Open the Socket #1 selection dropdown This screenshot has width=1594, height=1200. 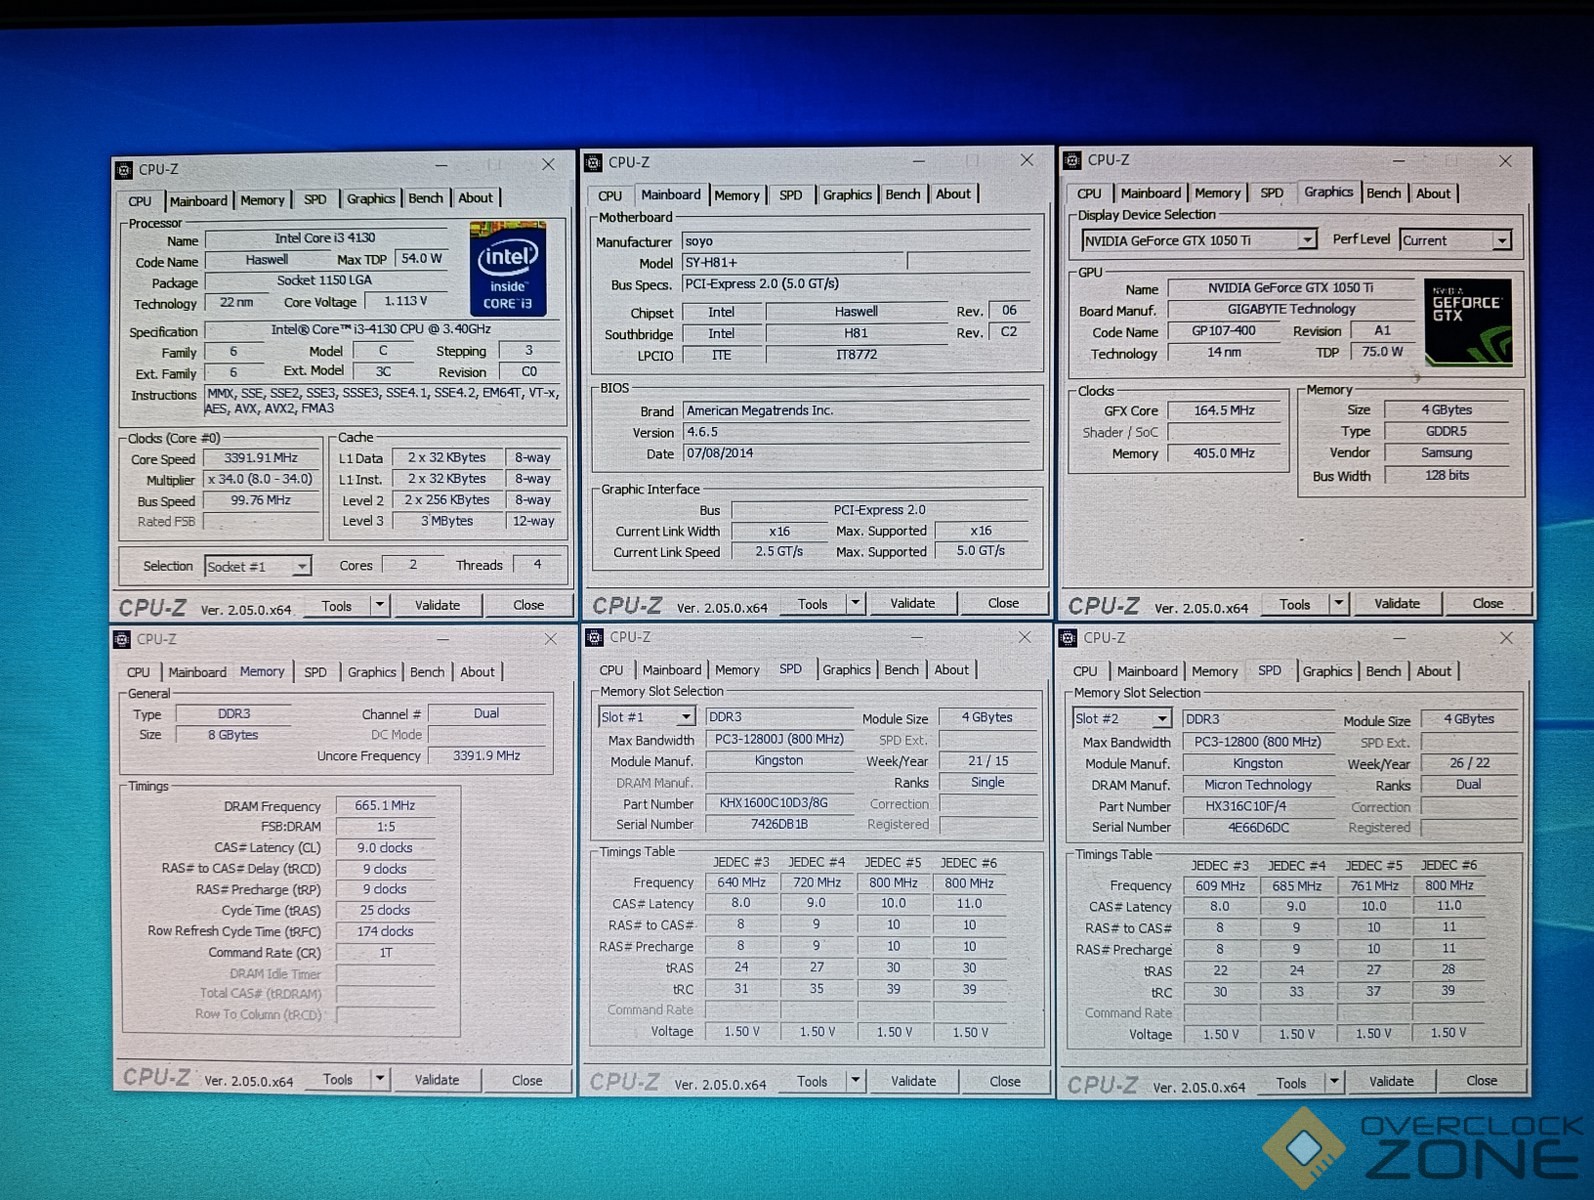(300, 567)
